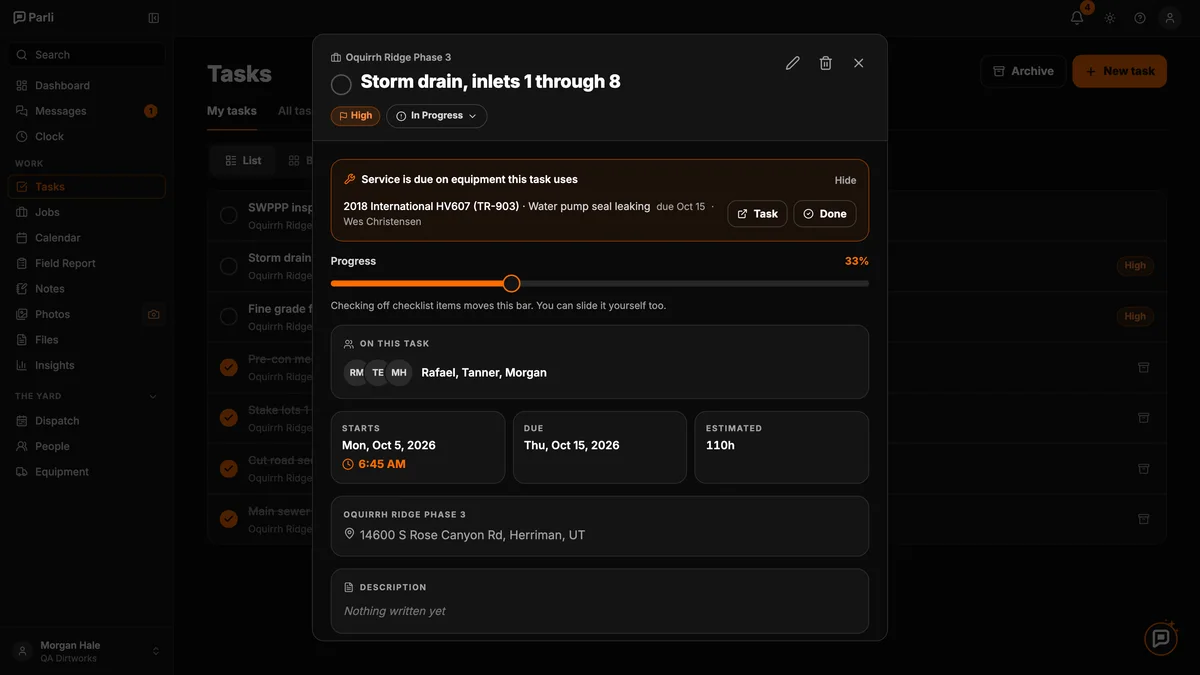Click the clock icon beside 6:45 AM
1200x675 pixels.
tap(348, 464)
